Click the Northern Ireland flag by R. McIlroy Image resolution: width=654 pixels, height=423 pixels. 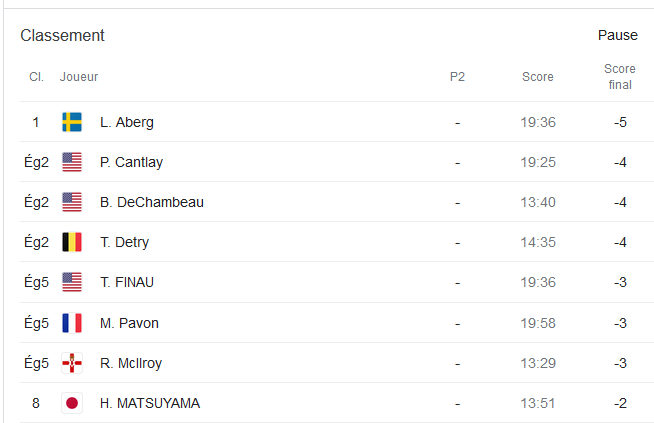(72, 363)
